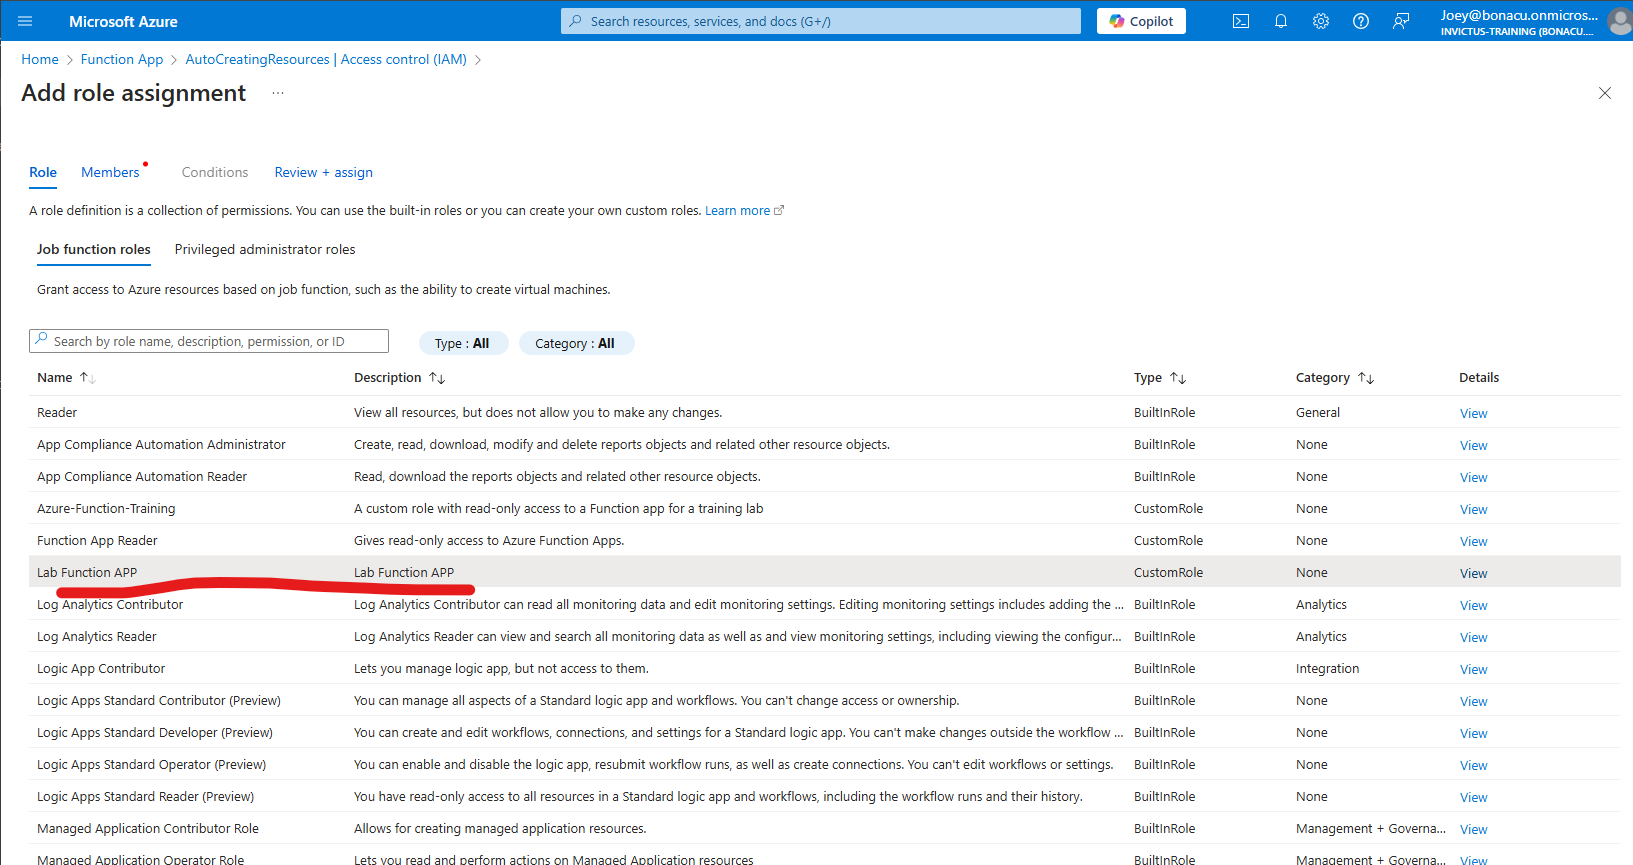Close the Add role assignment pane
This screenshot has height=865, width=1633.
(1605, 93)
